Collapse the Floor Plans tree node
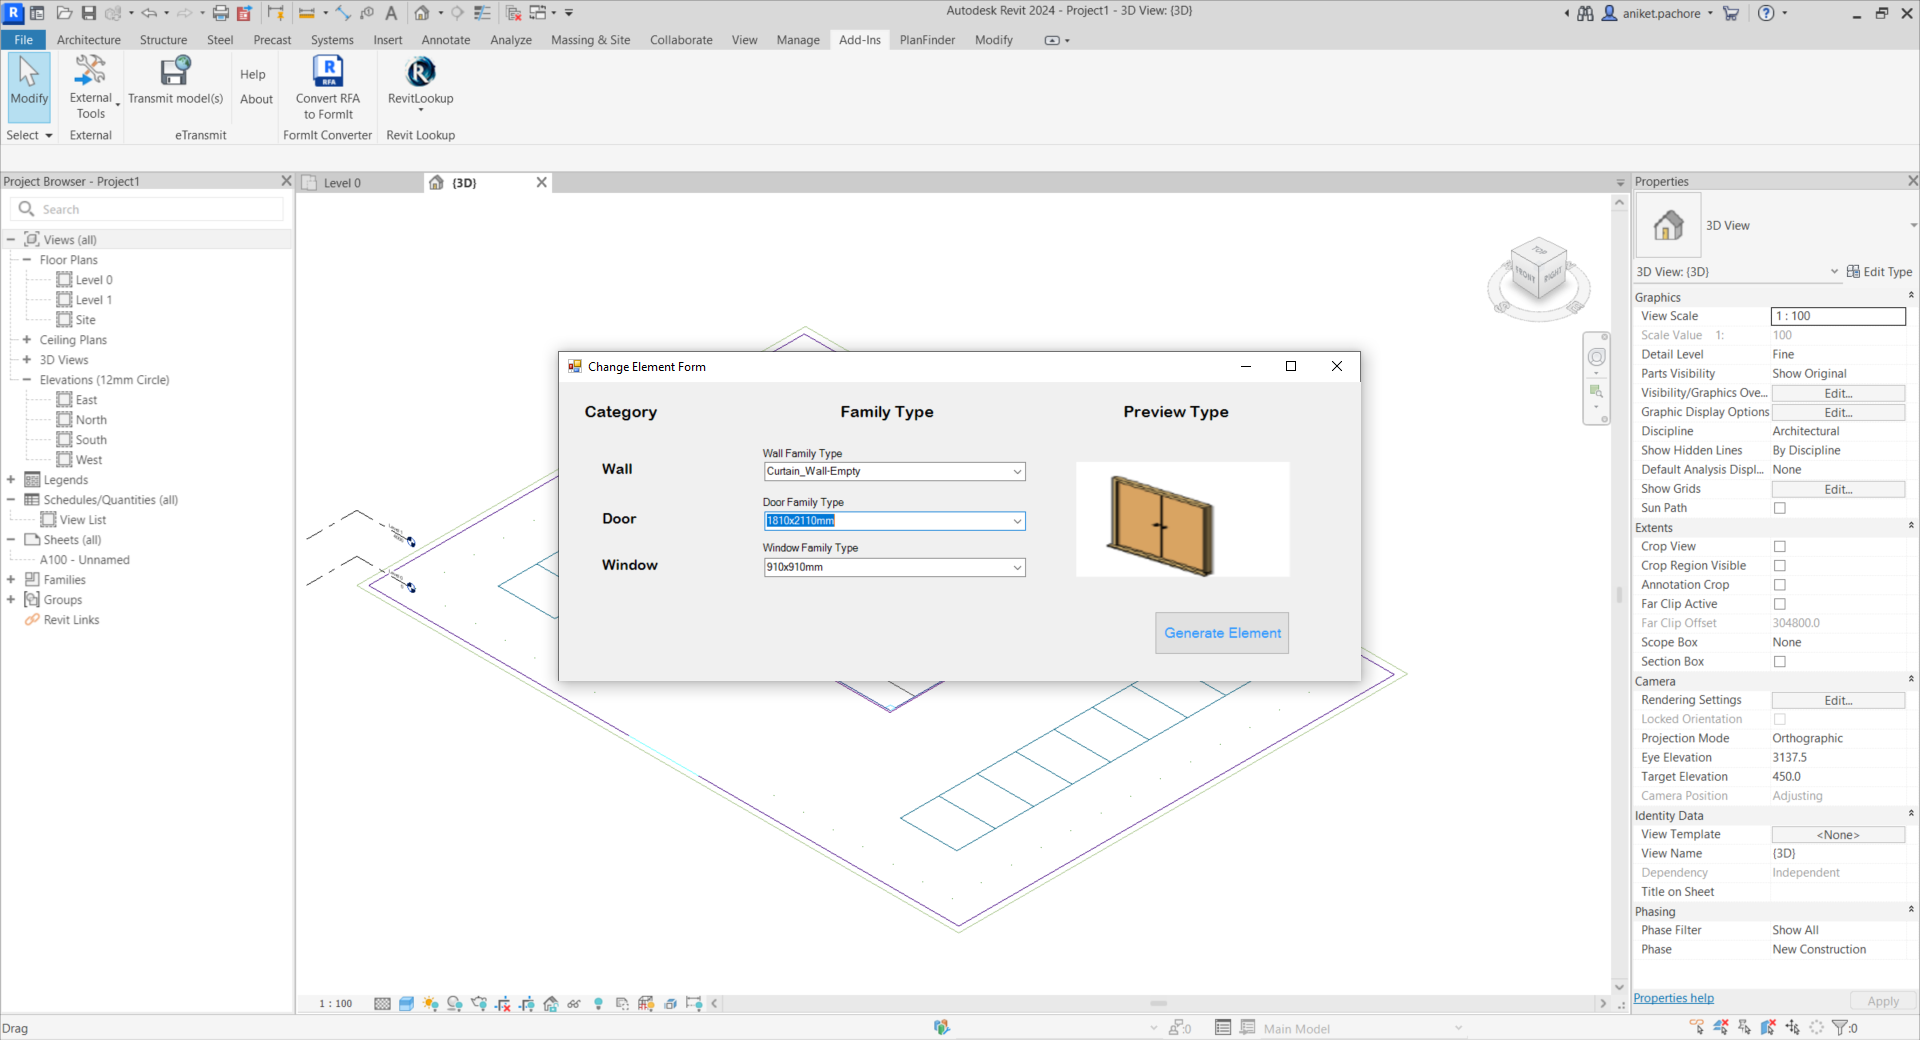The image size is (1920, 1040). 27,260
